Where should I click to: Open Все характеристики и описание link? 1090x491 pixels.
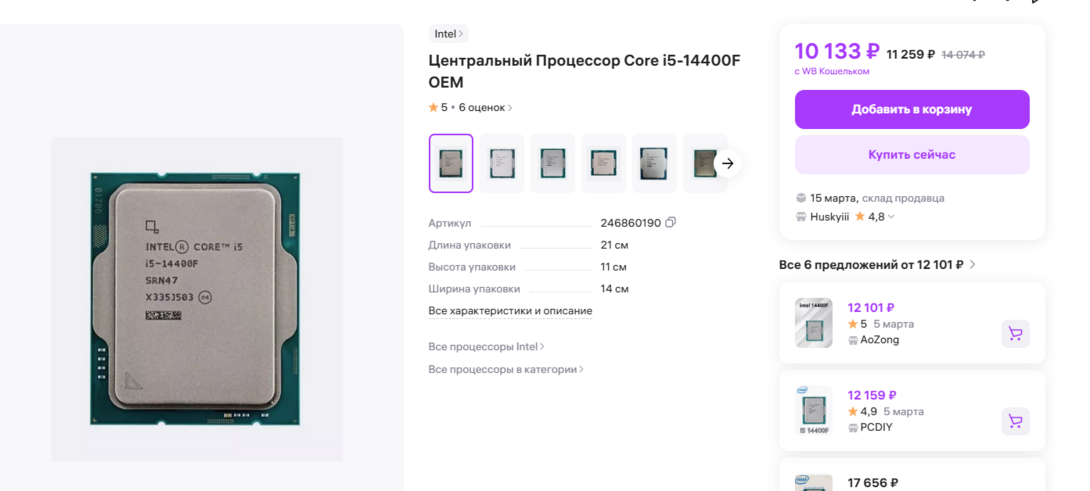click(510, 311)
